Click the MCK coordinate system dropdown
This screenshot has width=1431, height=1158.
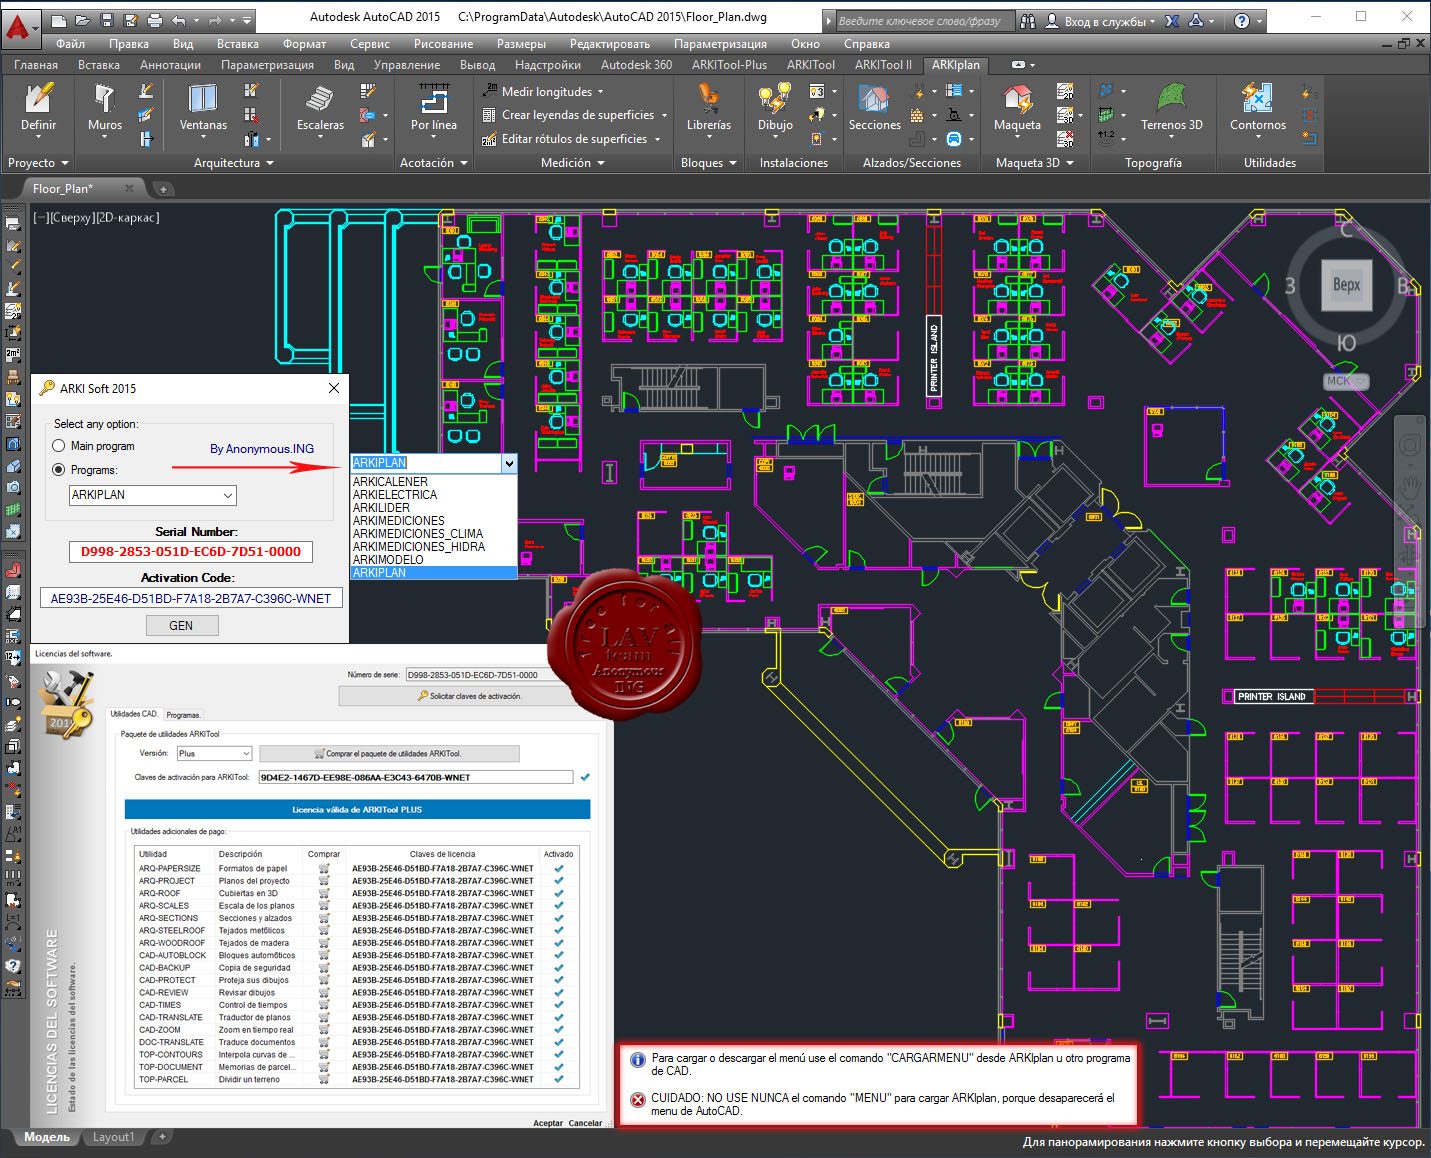tap(1346, 381)
